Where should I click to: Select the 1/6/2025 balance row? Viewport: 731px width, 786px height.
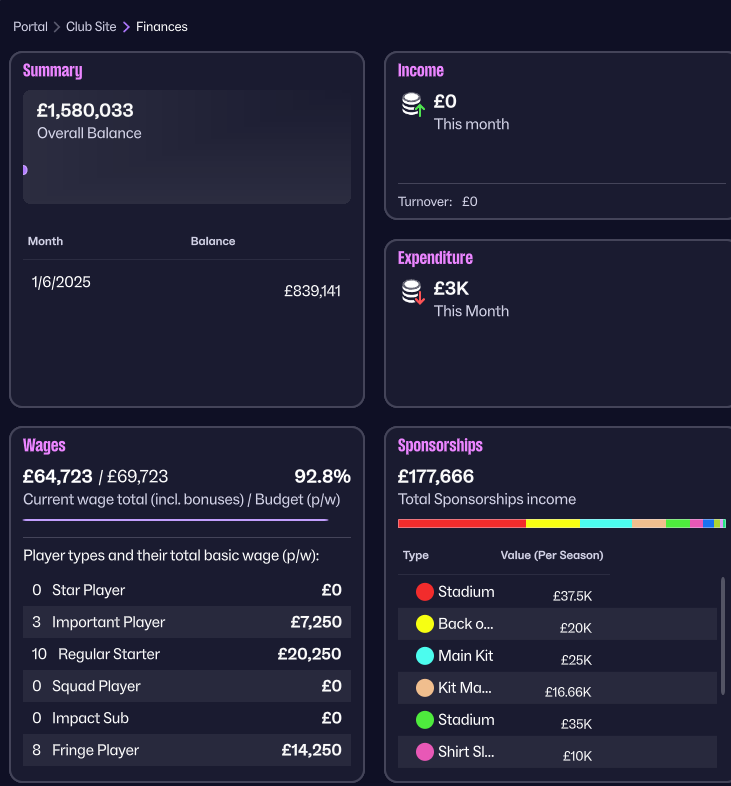pos(187,287)
